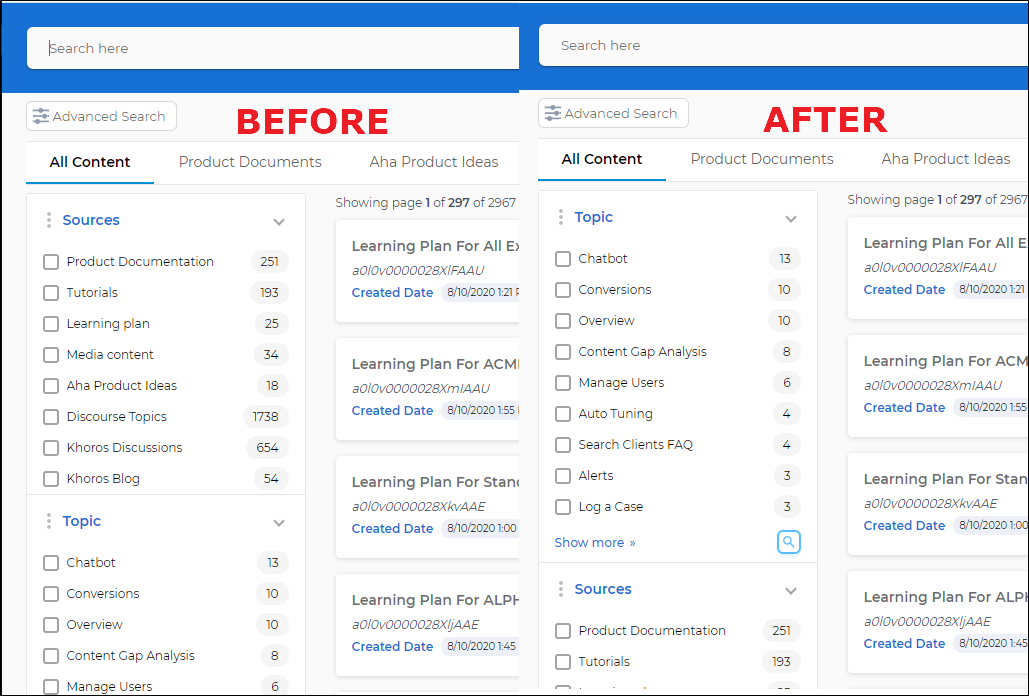Collapse the Sources facet in the AFTER panel
Viewport: 1029px width, 696px height.
pos(791,591)
